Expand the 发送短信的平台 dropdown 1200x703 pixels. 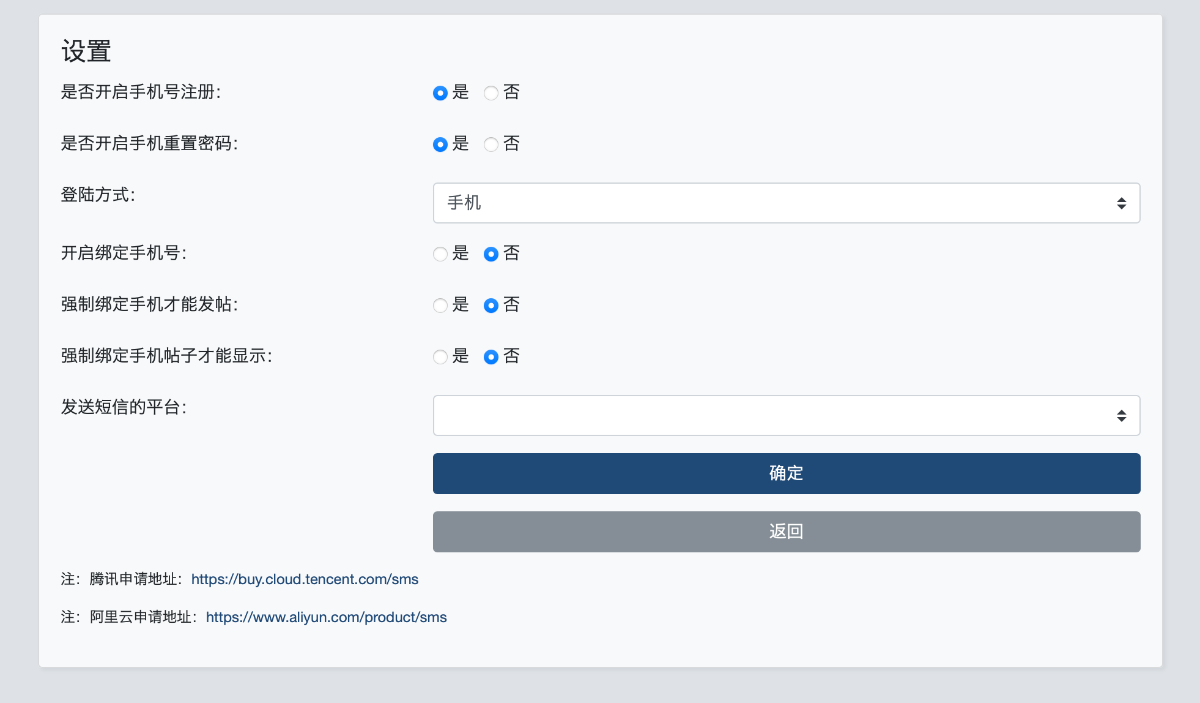pyautogui.click(x=786, y=415)
